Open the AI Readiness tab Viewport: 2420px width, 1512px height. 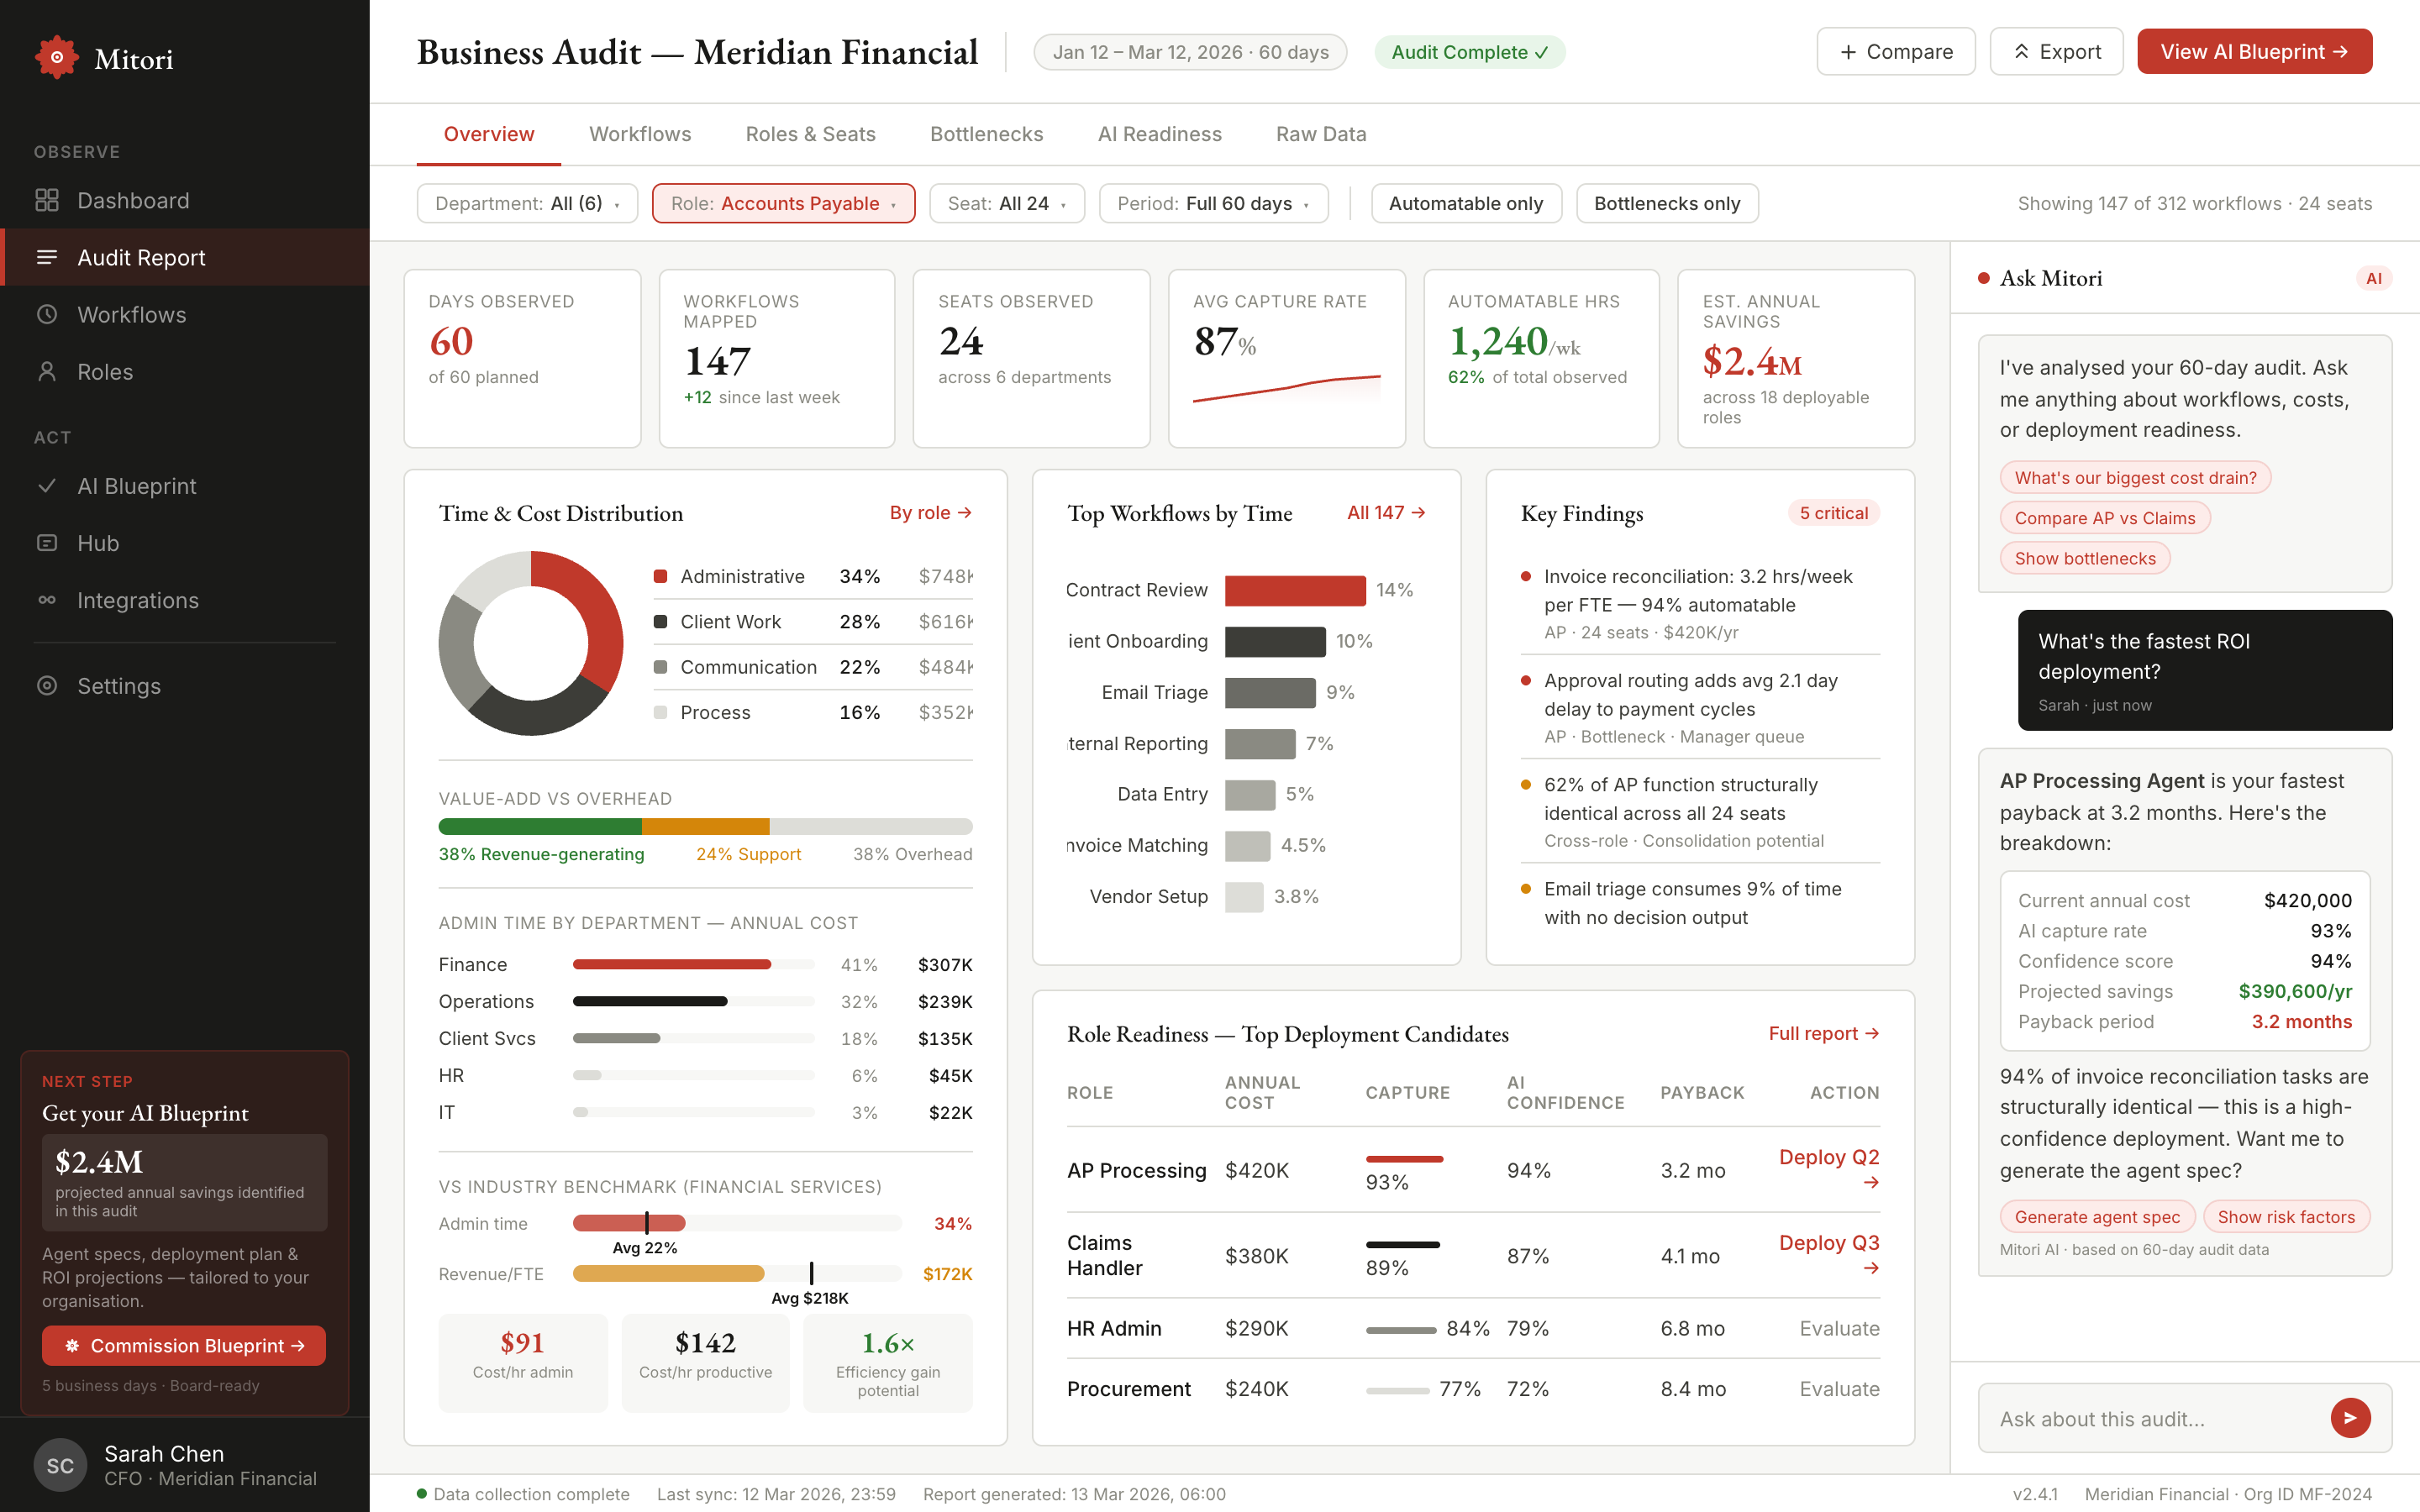tap(1160, 134)
